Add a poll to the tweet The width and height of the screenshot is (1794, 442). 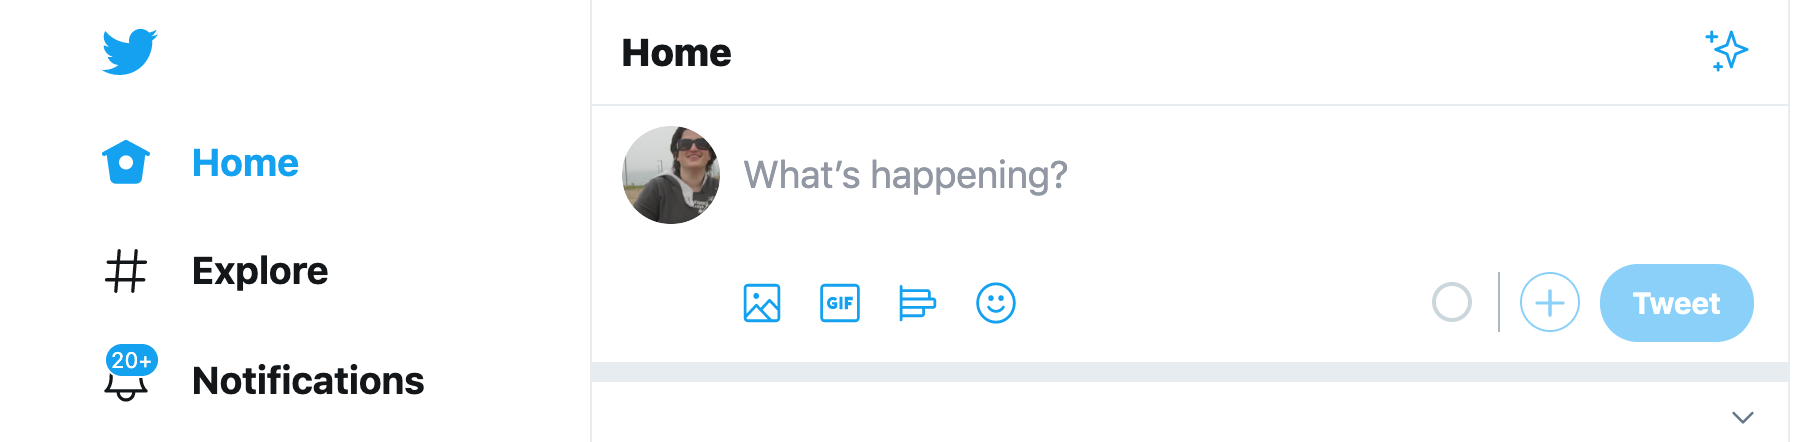pyautogui.click(x=917, y=303)
